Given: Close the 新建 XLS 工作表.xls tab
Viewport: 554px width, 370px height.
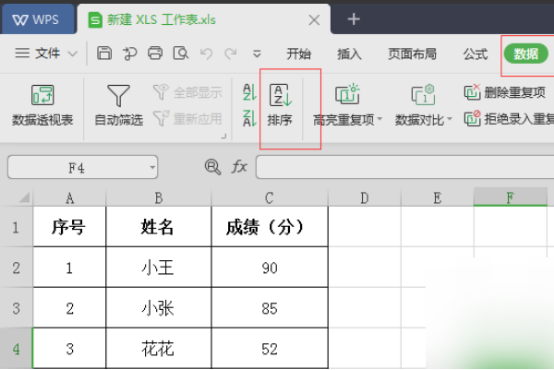Looking at the screenshot, I should [x=314, y=20].
